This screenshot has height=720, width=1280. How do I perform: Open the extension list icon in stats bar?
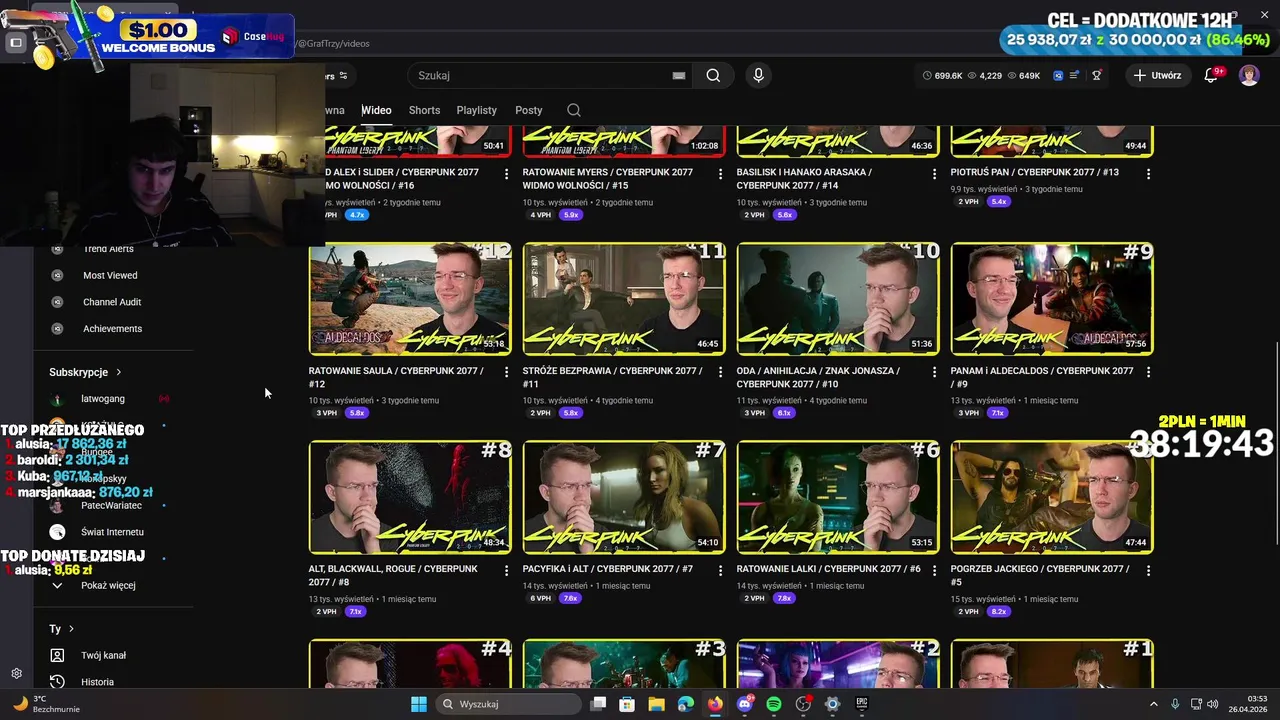pos(1075,75)
